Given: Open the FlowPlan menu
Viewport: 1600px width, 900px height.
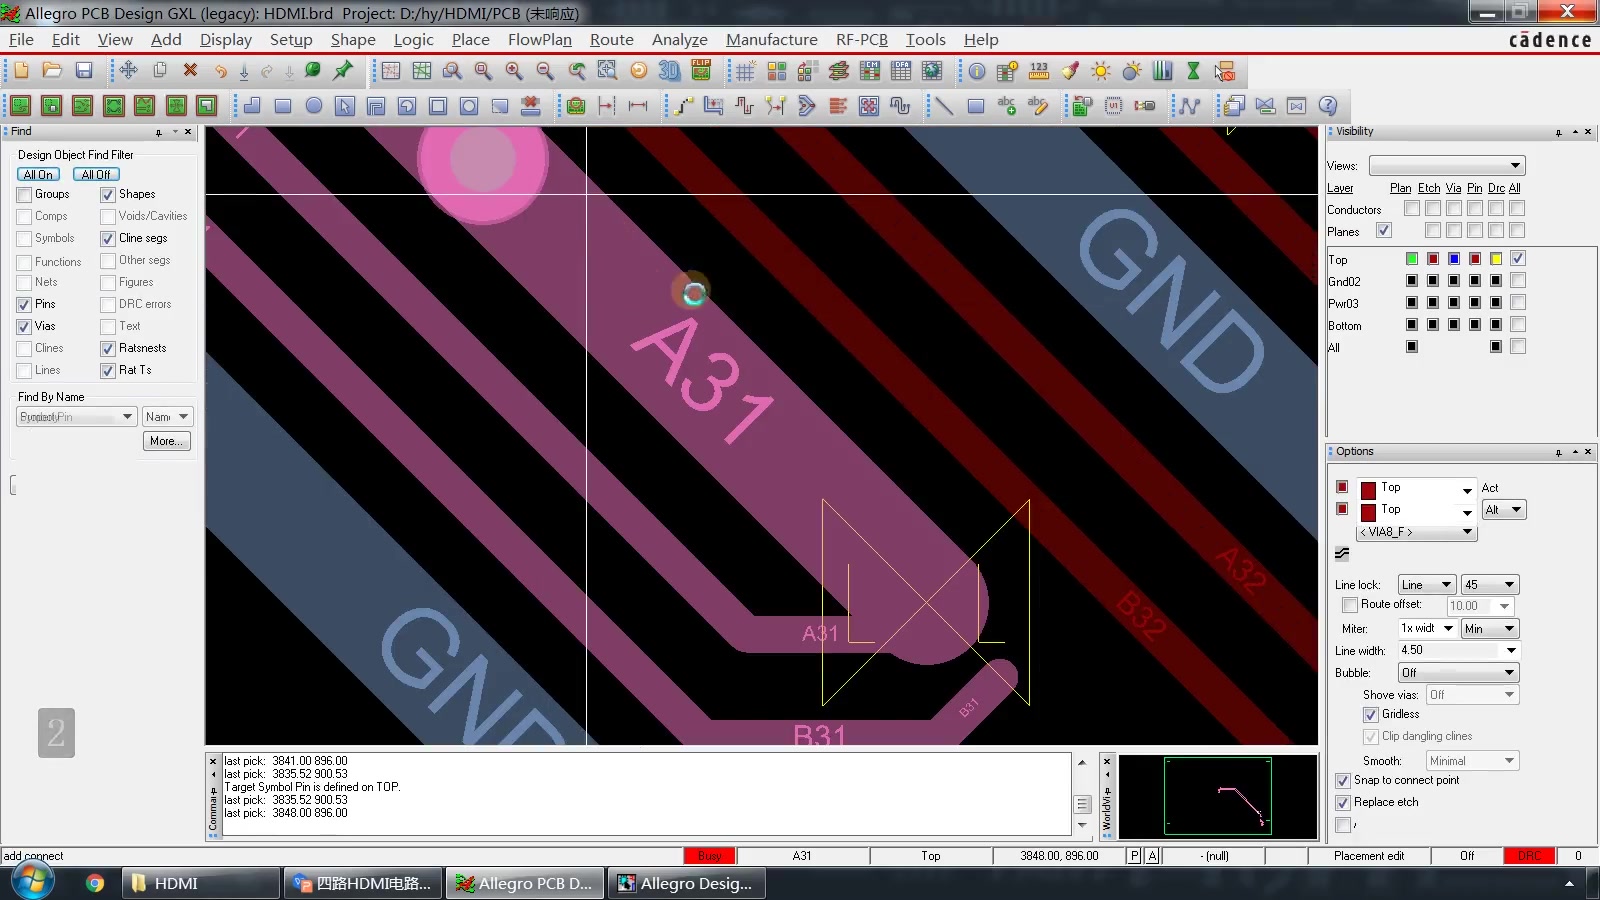Looking at the screenshot, I should [540, 40].
